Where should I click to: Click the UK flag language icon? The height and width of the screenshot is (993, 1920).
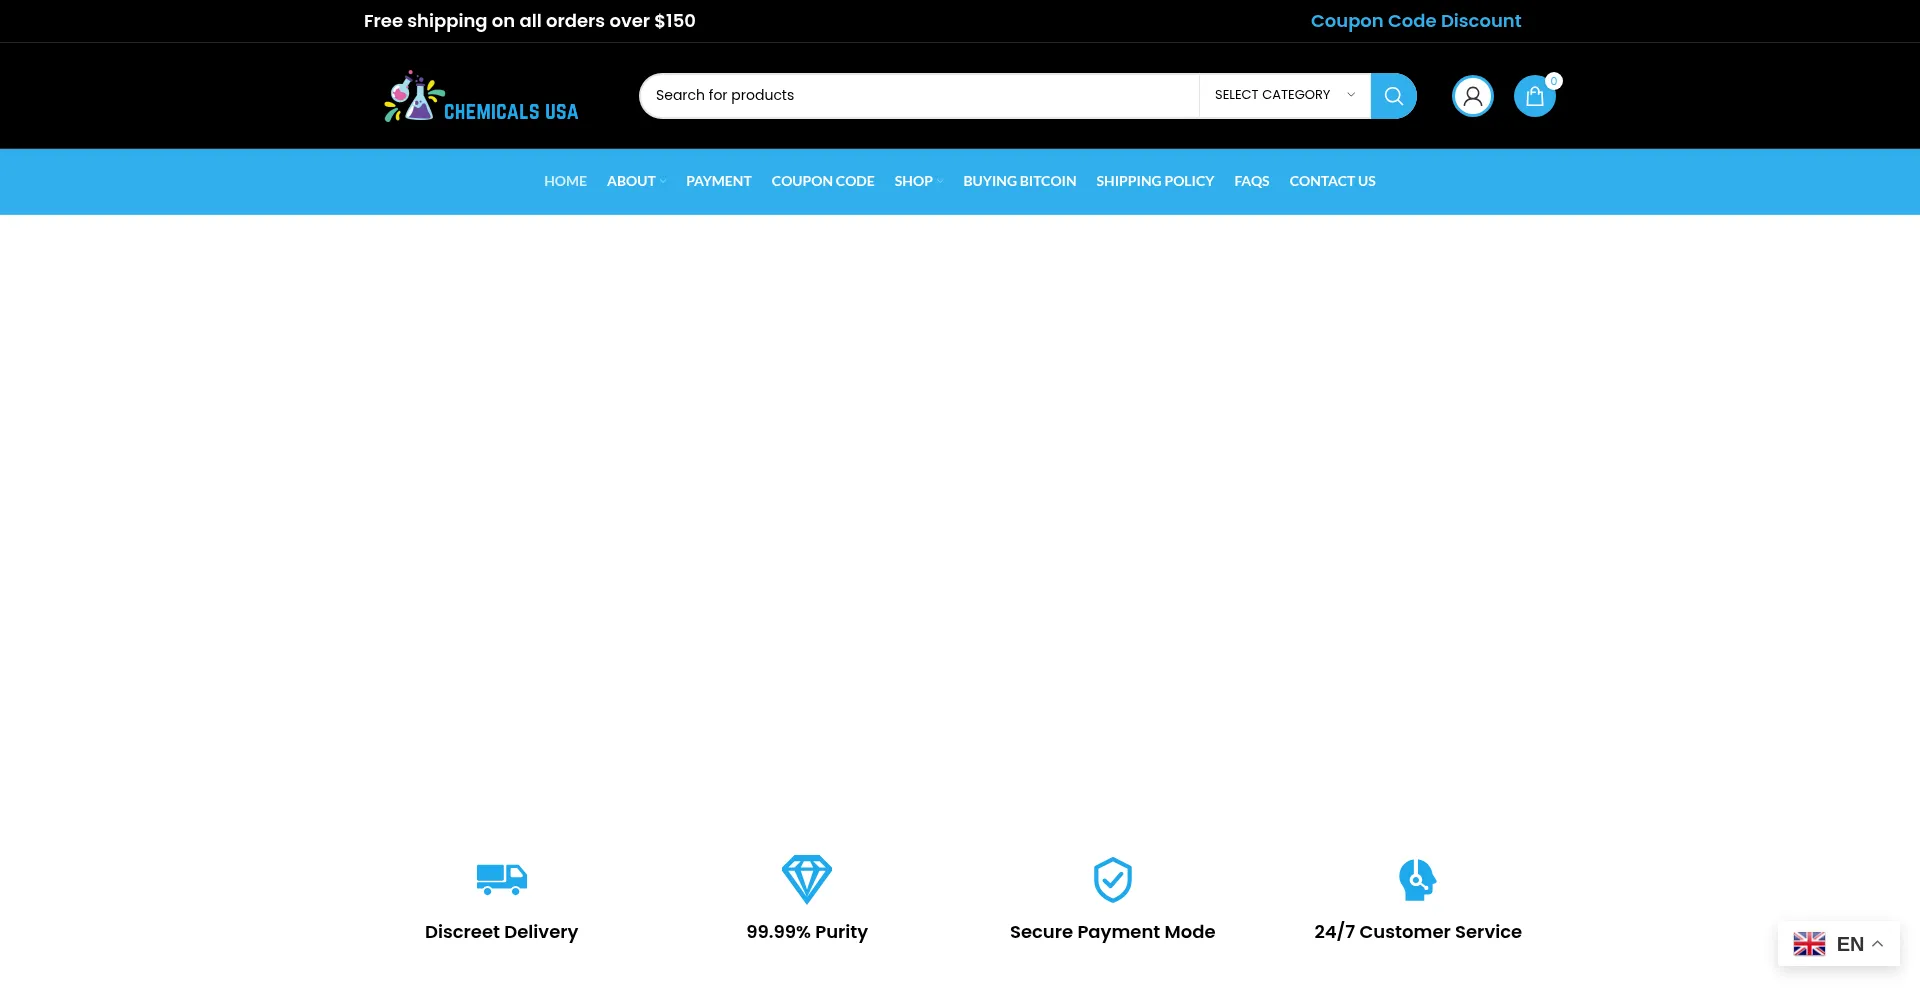click(x=1809, y=944)
